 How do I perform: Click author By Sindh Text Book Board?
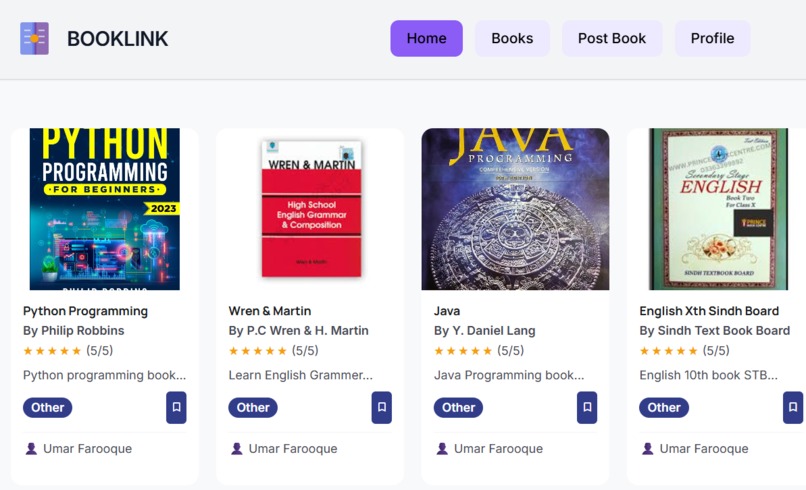pos(715,331)
